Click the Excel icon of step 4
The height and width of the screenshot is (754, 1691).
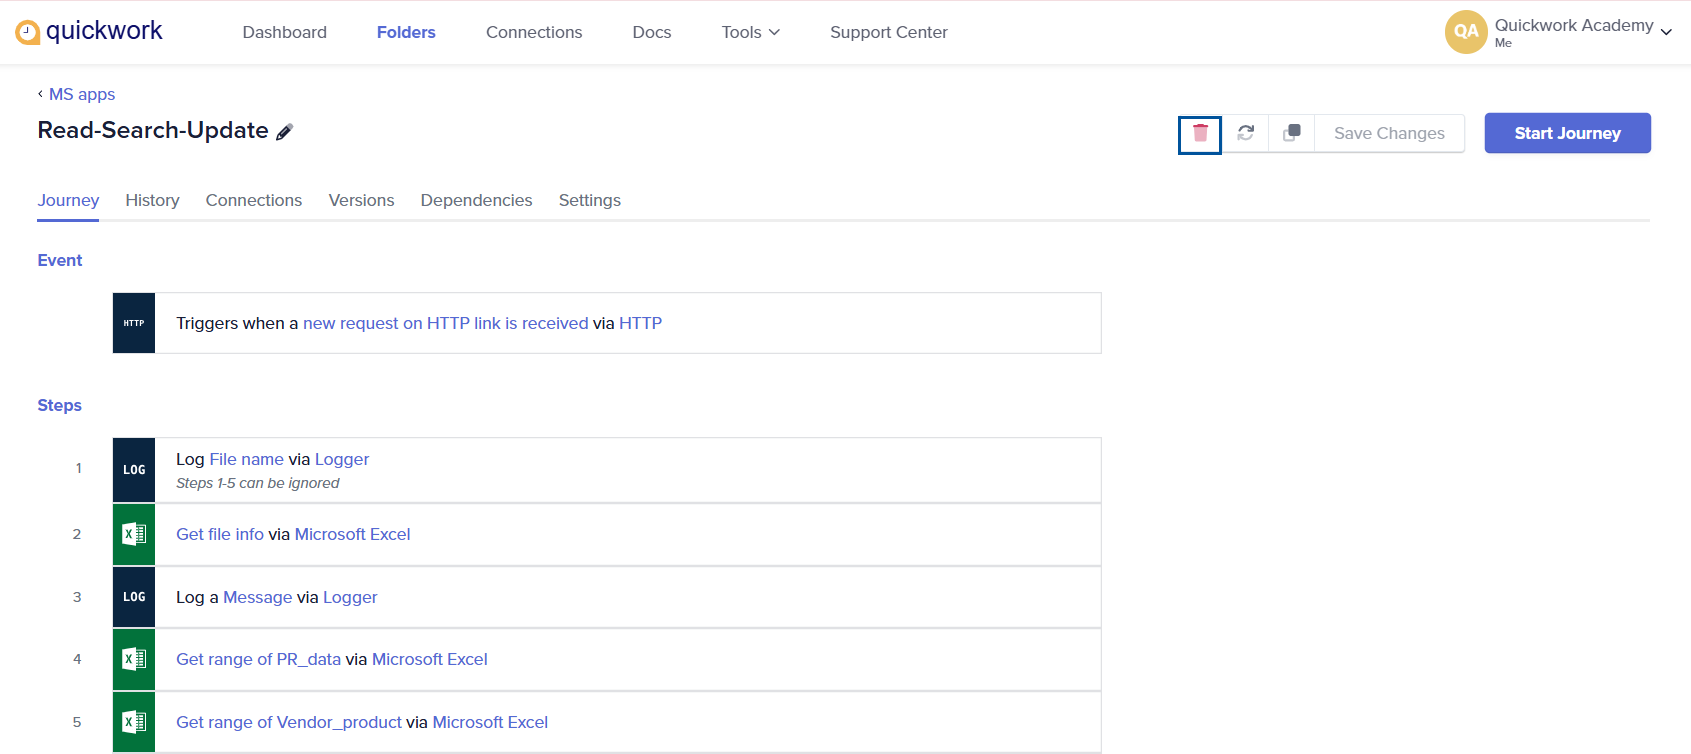134,659
